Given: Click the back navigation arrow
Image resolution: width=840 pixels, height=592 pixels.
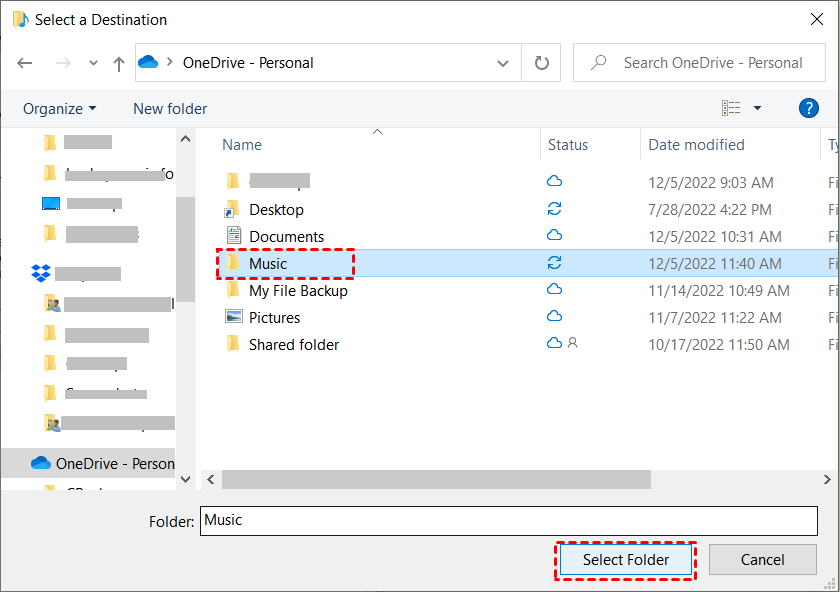Looking at the screenshot, I should 24,62.
